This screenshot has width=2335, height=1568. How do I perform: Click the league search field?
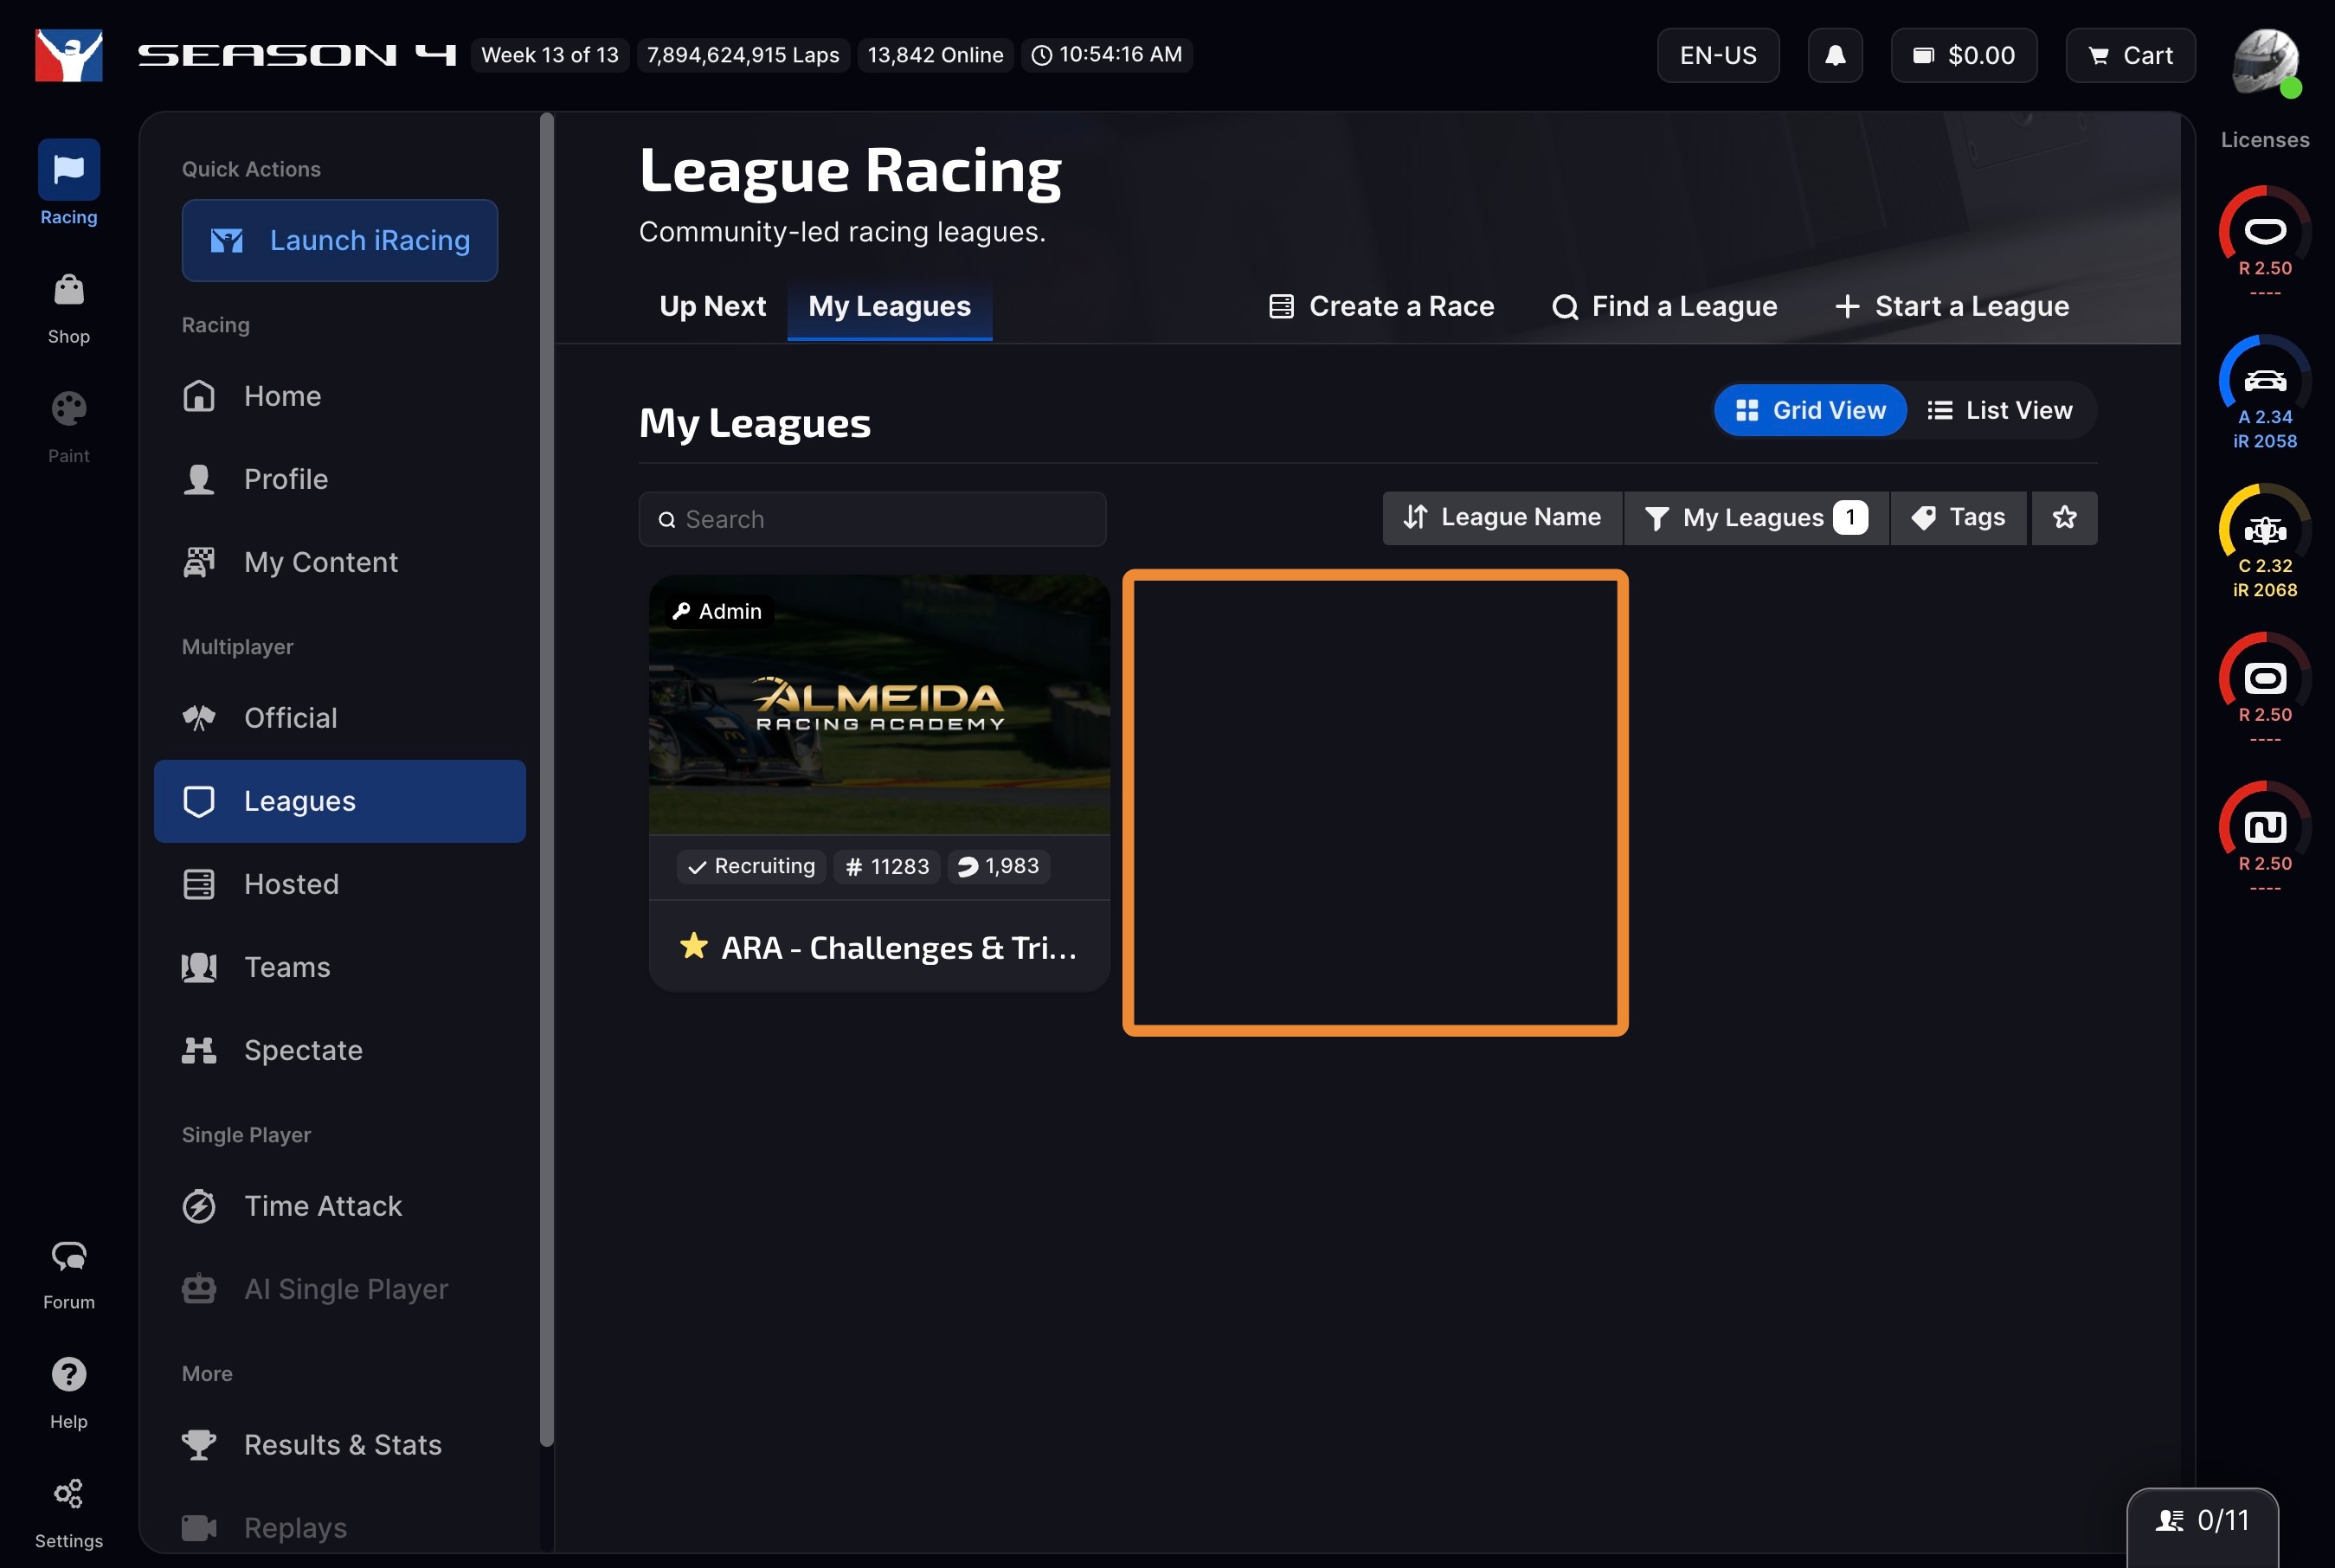[x=872, y=519]
